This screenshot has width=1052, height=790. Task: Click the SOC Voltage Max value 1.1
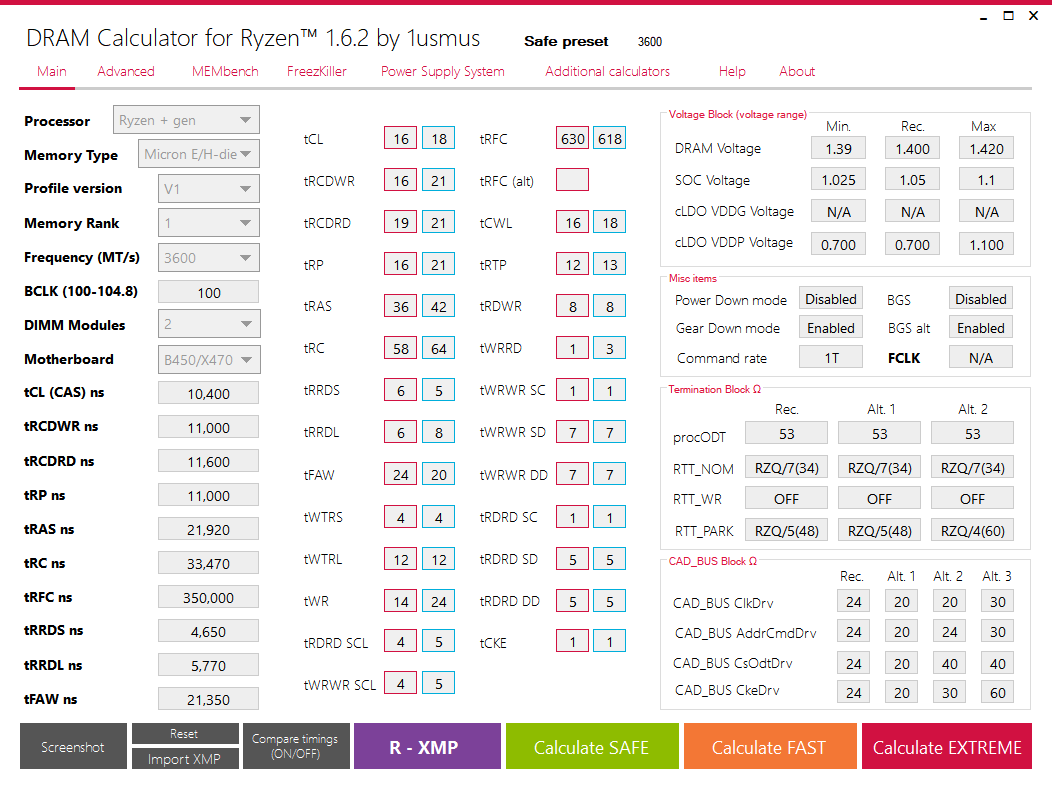point(986,180)
